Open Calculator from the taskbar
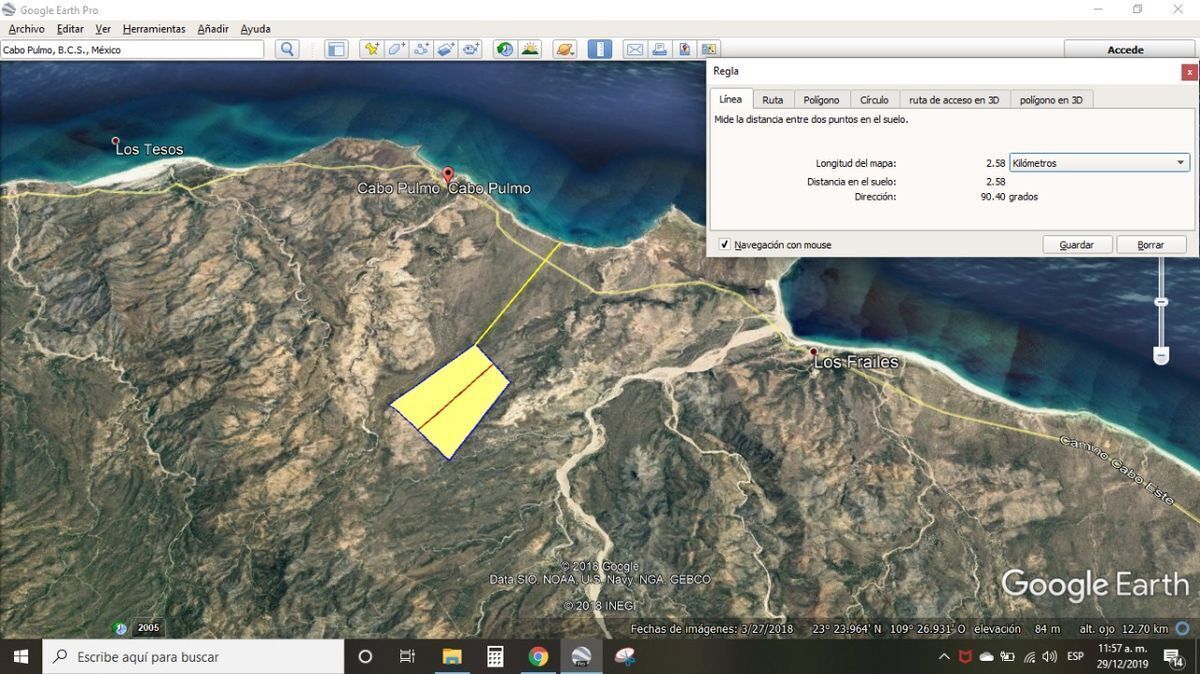Screen dimensions: 1200x674 click(495, 656)
